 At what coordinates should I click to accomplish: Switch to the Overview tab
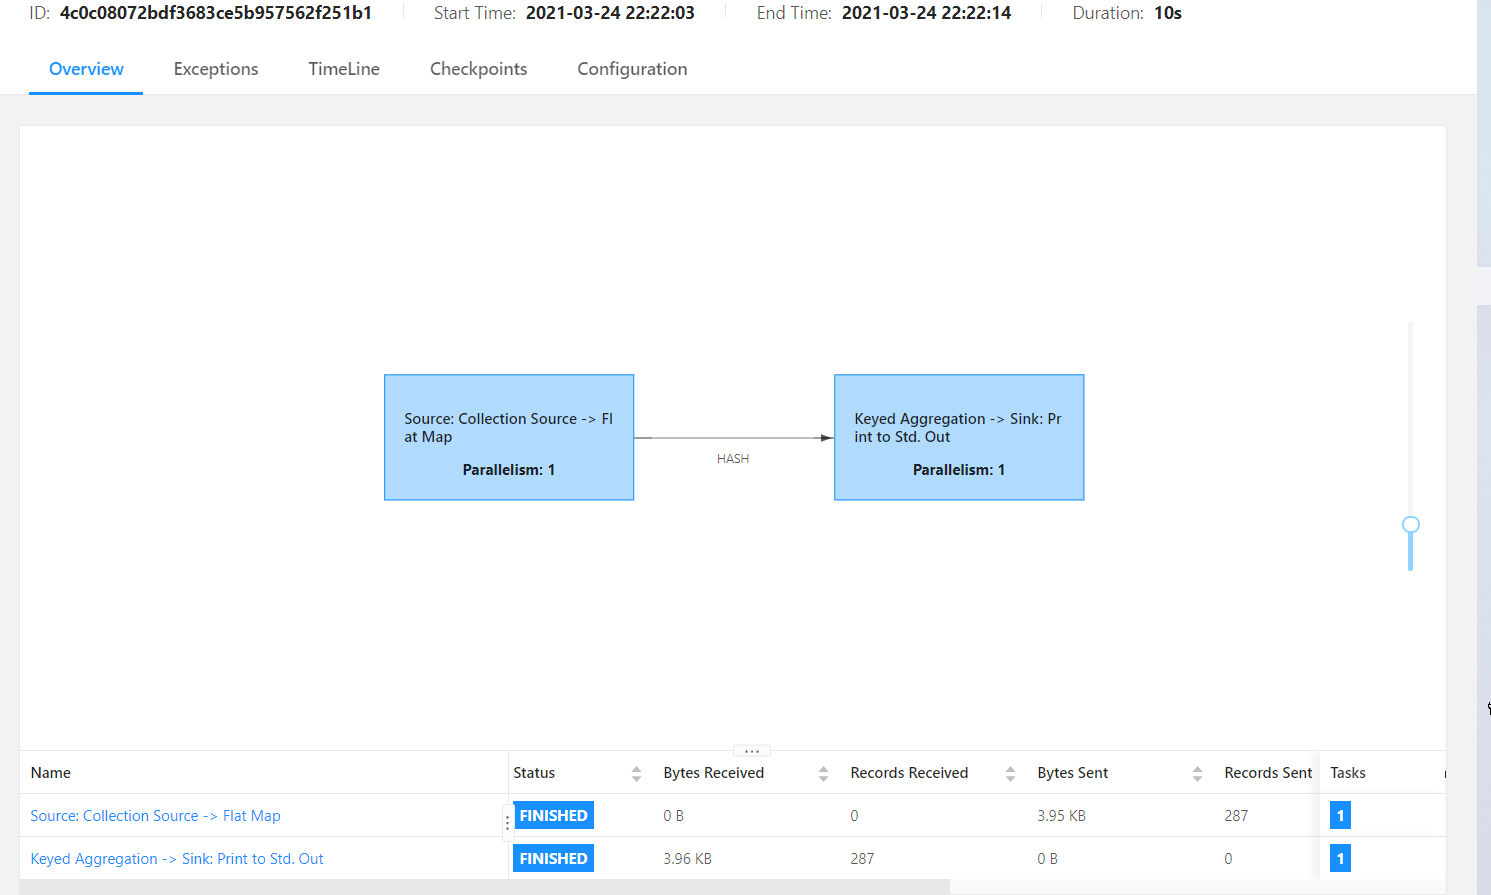coord(86,69)
